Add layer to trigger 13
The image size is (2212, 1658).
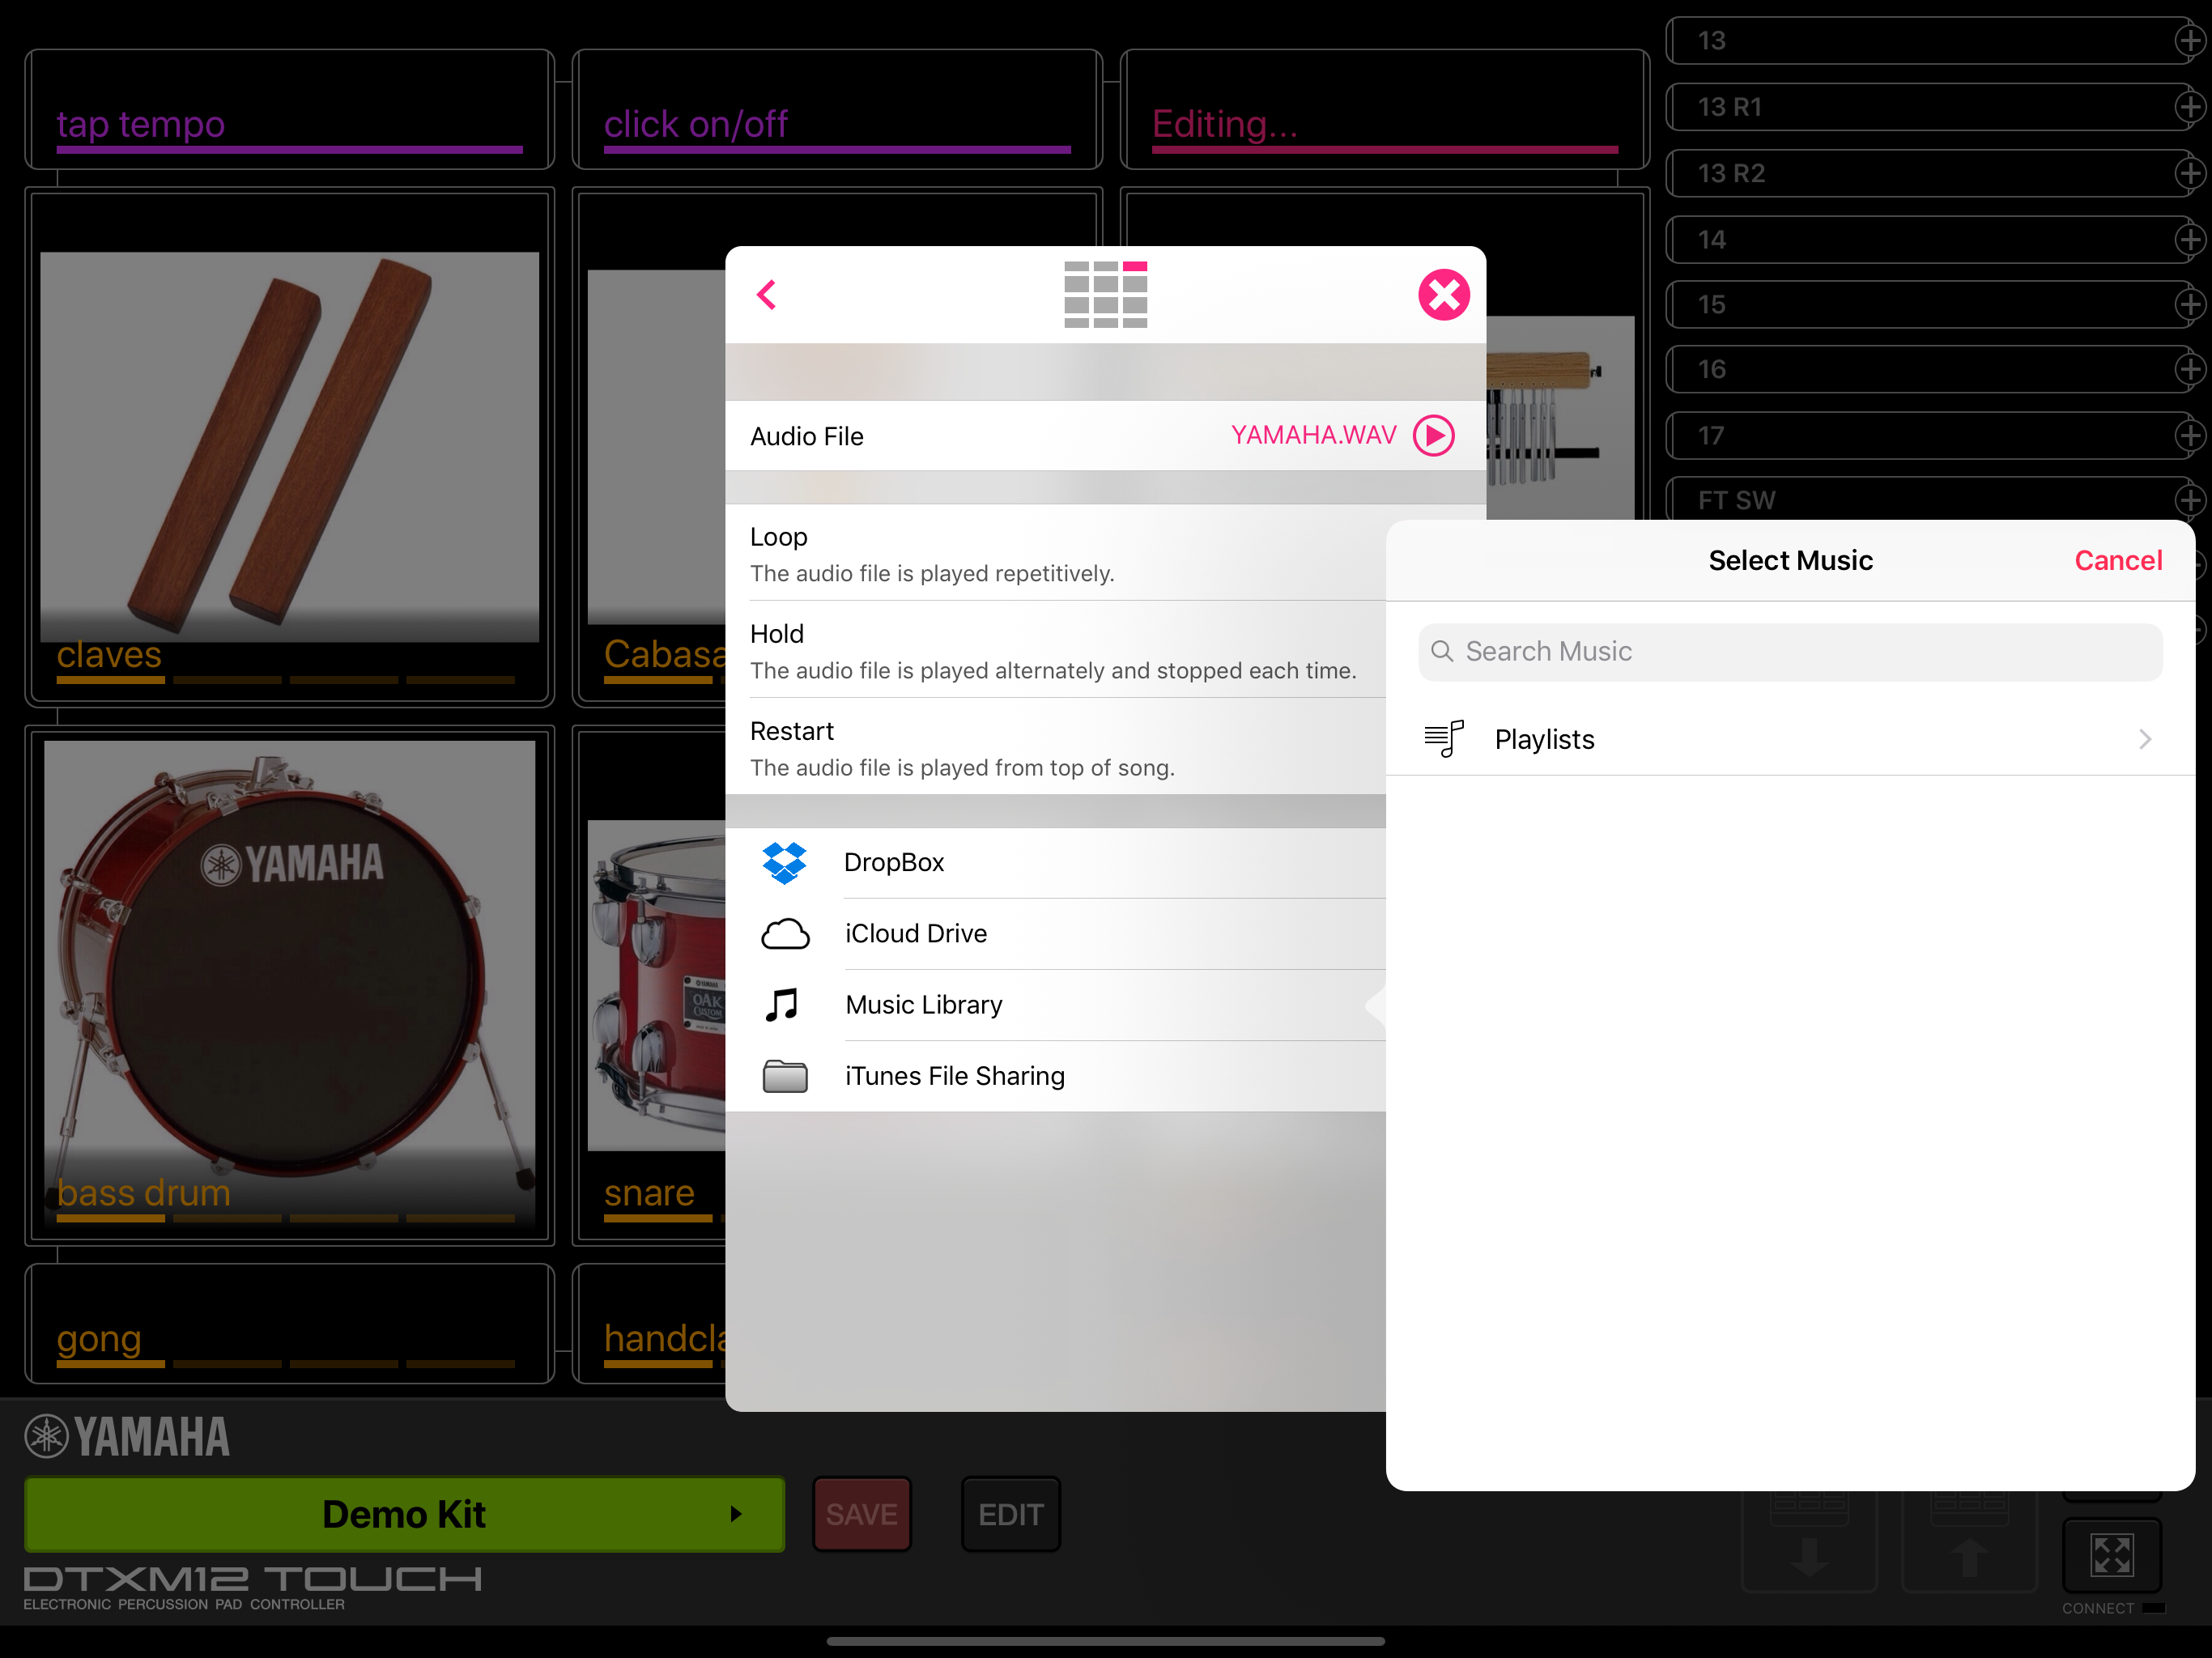2190,40
